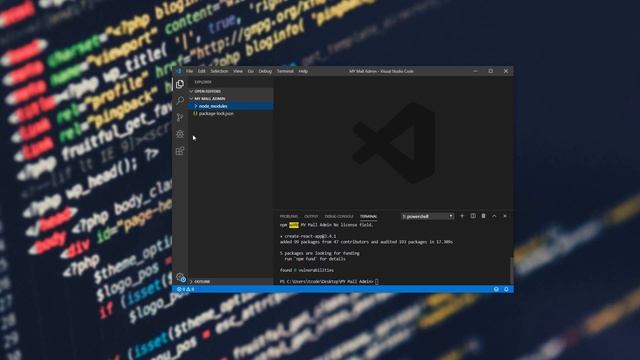
Task: Open the Edit menu
Action: tap(202, 71)
